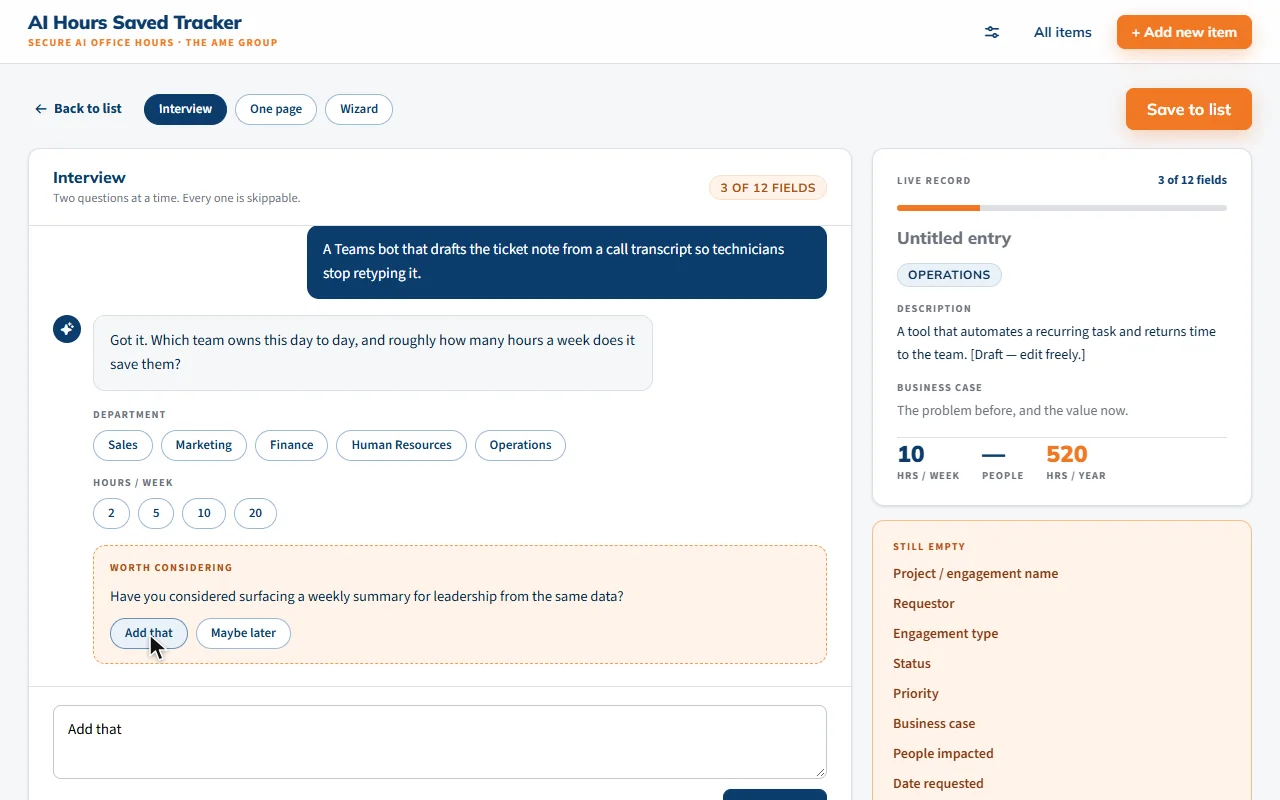Image resolution: width=1280 pixels, height=800 pixels.
Task: Choose 10 hours per week
Action: coord(204,513)
